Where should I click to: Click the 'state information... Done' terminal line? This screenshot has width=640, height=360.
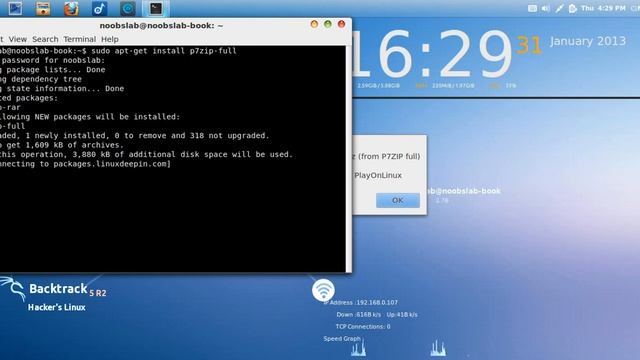pyautogui.click(x=62, y=89)
